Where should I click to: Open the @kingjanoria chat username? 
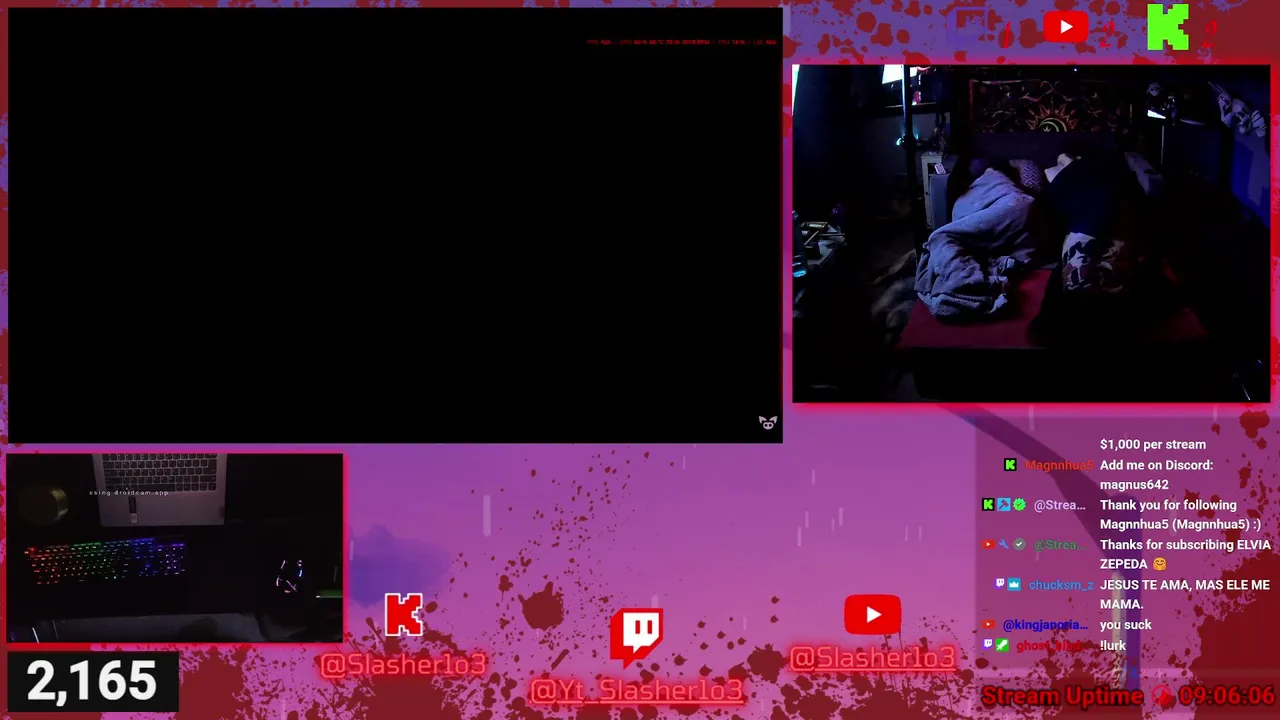1044,625
